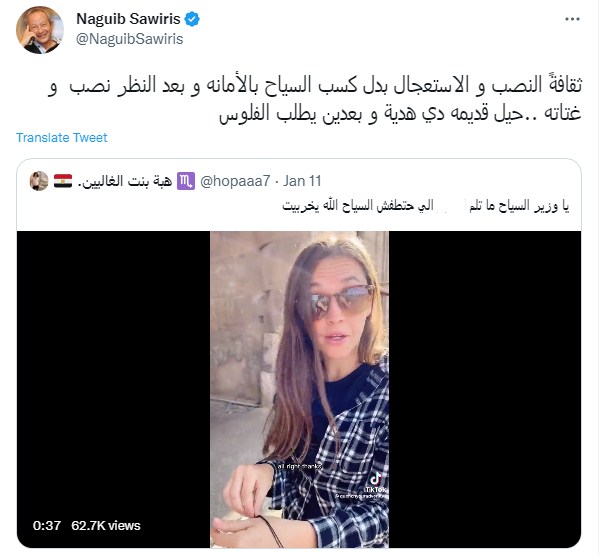Open the @NaguibSawiris handle
Viewport: 599px width, 555px height.
coord(130,39)
